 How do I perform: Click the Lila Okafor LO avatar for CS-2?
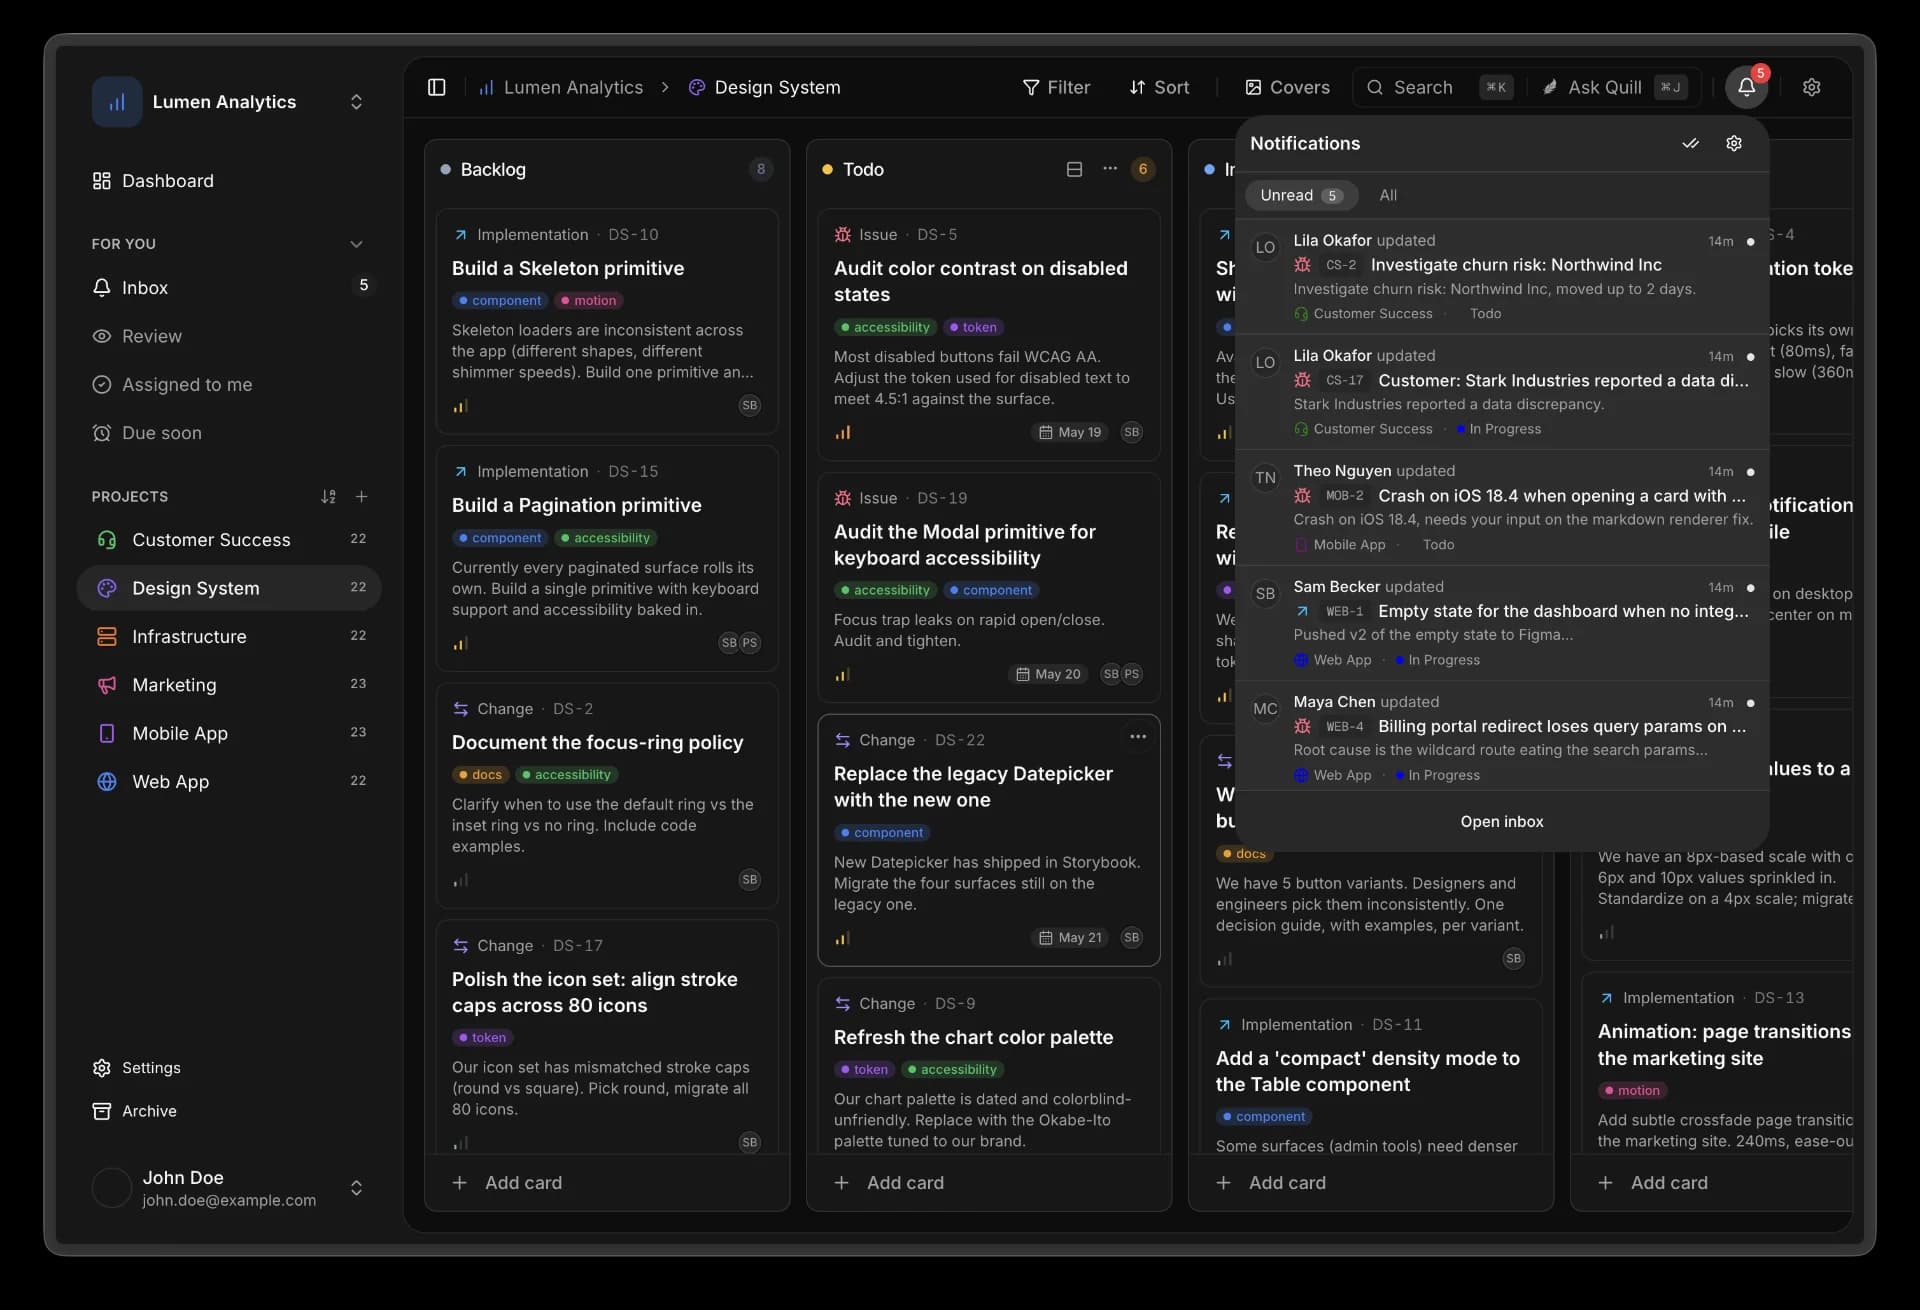pyautogui.click(x=1265, y=247)
